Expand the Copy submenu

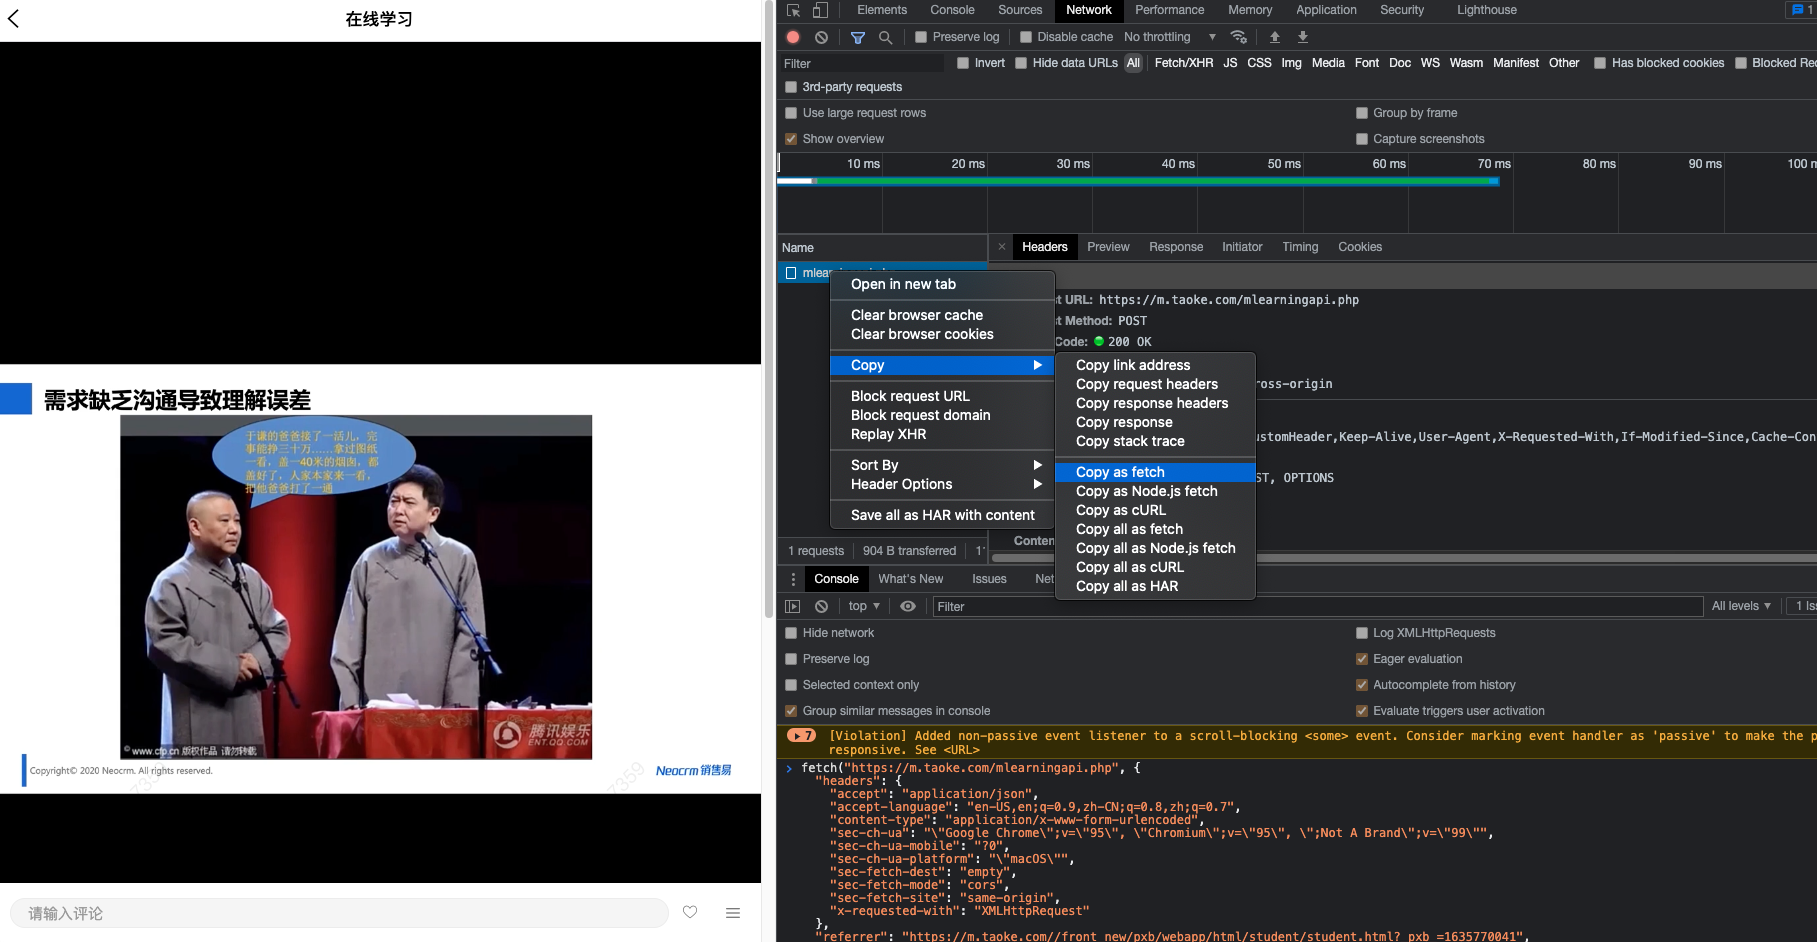(942, 365)
